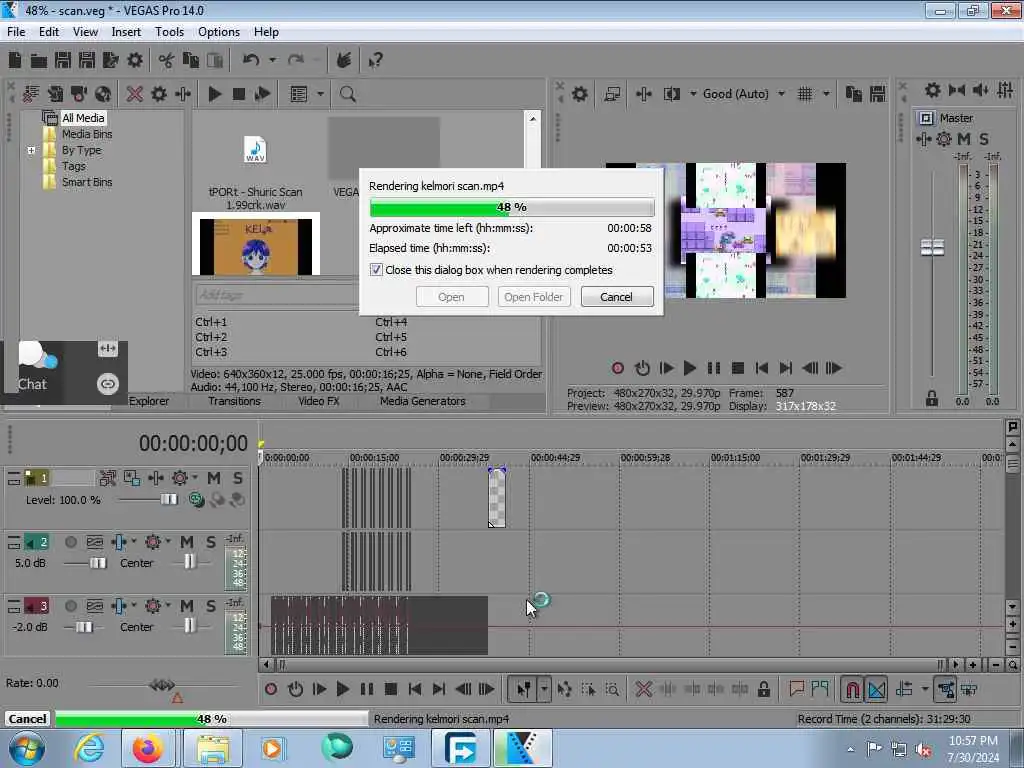Open track 2 automation settings dropdown arrow

168,542
